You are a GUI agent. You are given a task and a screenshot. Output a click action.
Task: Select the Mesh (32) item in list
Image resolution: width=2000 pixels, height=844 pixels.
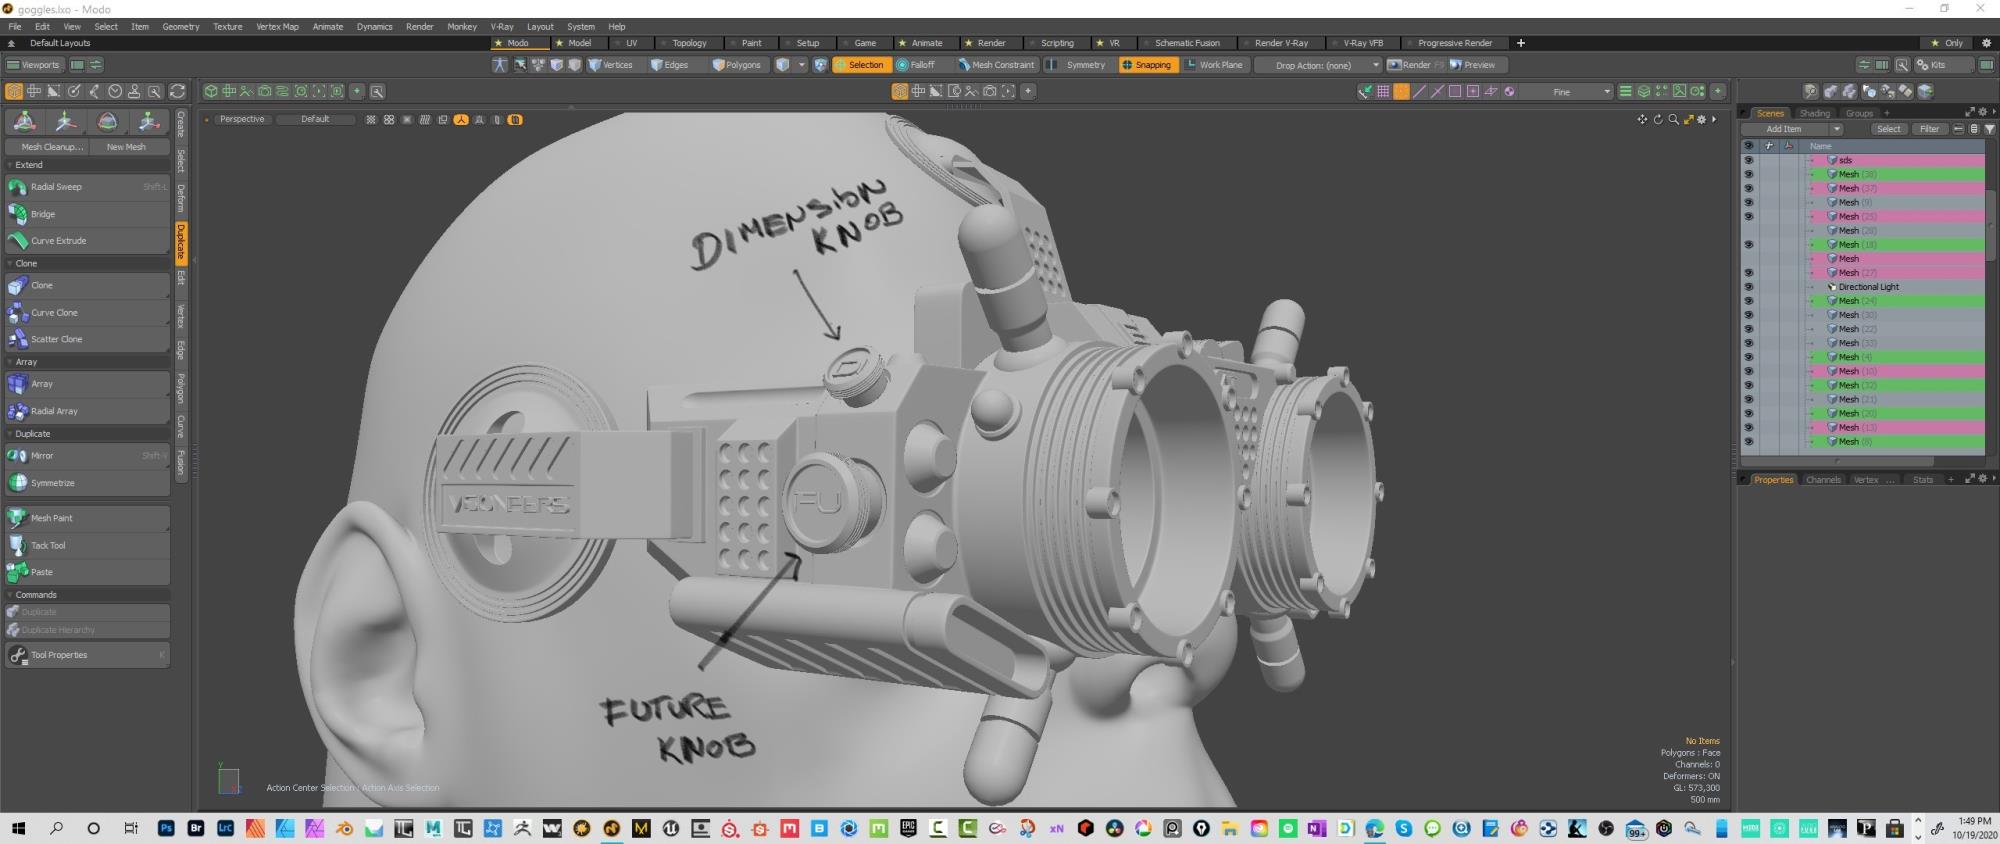(x=1896, y=386)
